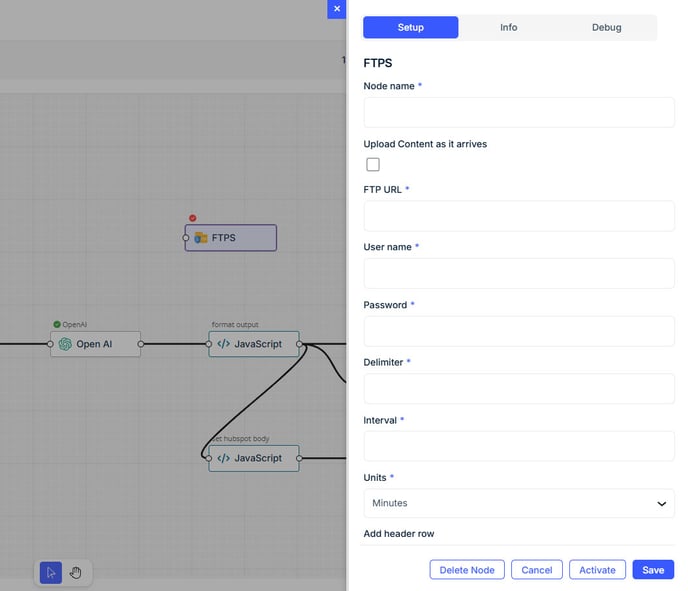The width and height of the screenshot is (688, 591).
Task: Select the FTPS node on canvas
Action: [231, 238]
